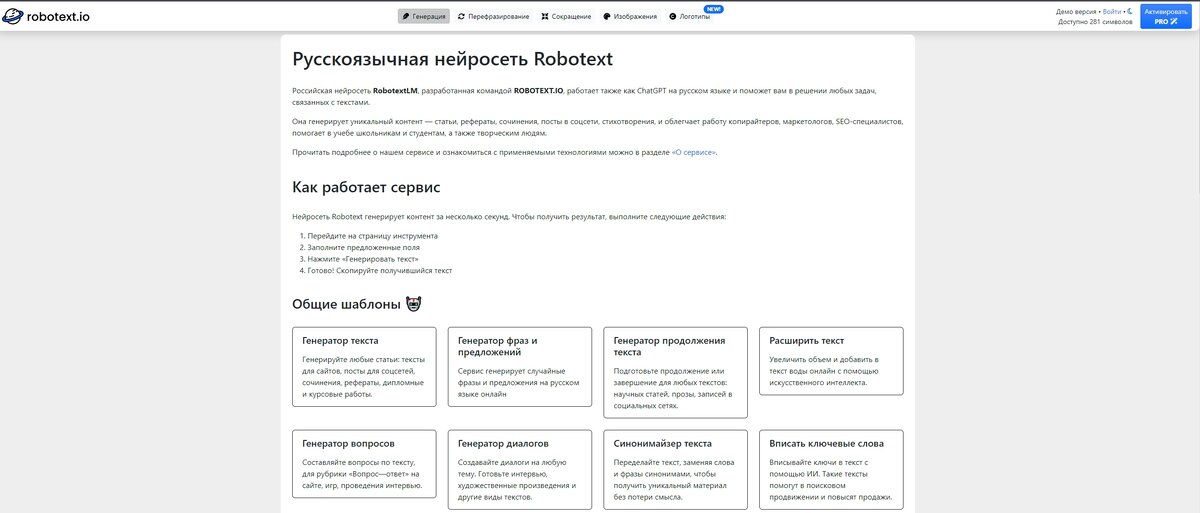1200x513 pixels.
Task: Click the heading 'Русскоязычная нейросеть Robotext'
Action: [x=452, y=59]
